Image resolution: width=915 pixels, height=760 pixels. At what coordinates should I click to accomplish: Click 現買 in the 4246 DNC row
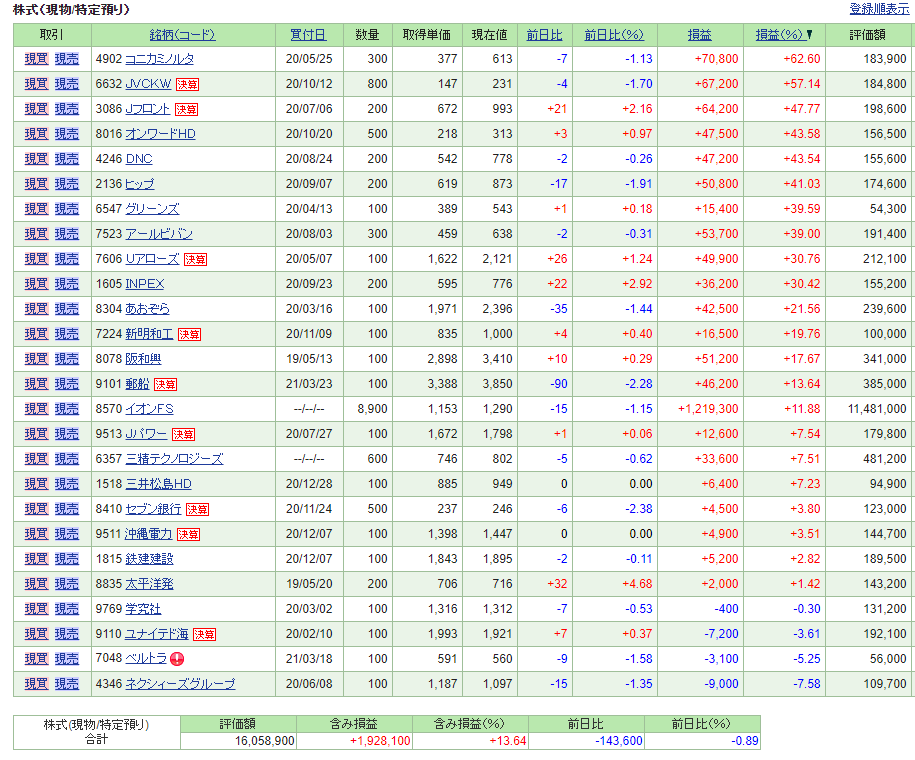pyautogui.click(x=36, y=159)
